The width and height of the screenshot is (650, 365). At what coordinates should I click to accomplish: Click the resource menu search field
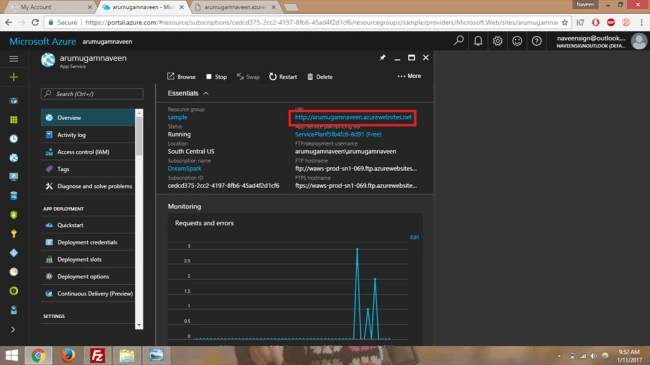click(x=92, y=94)
